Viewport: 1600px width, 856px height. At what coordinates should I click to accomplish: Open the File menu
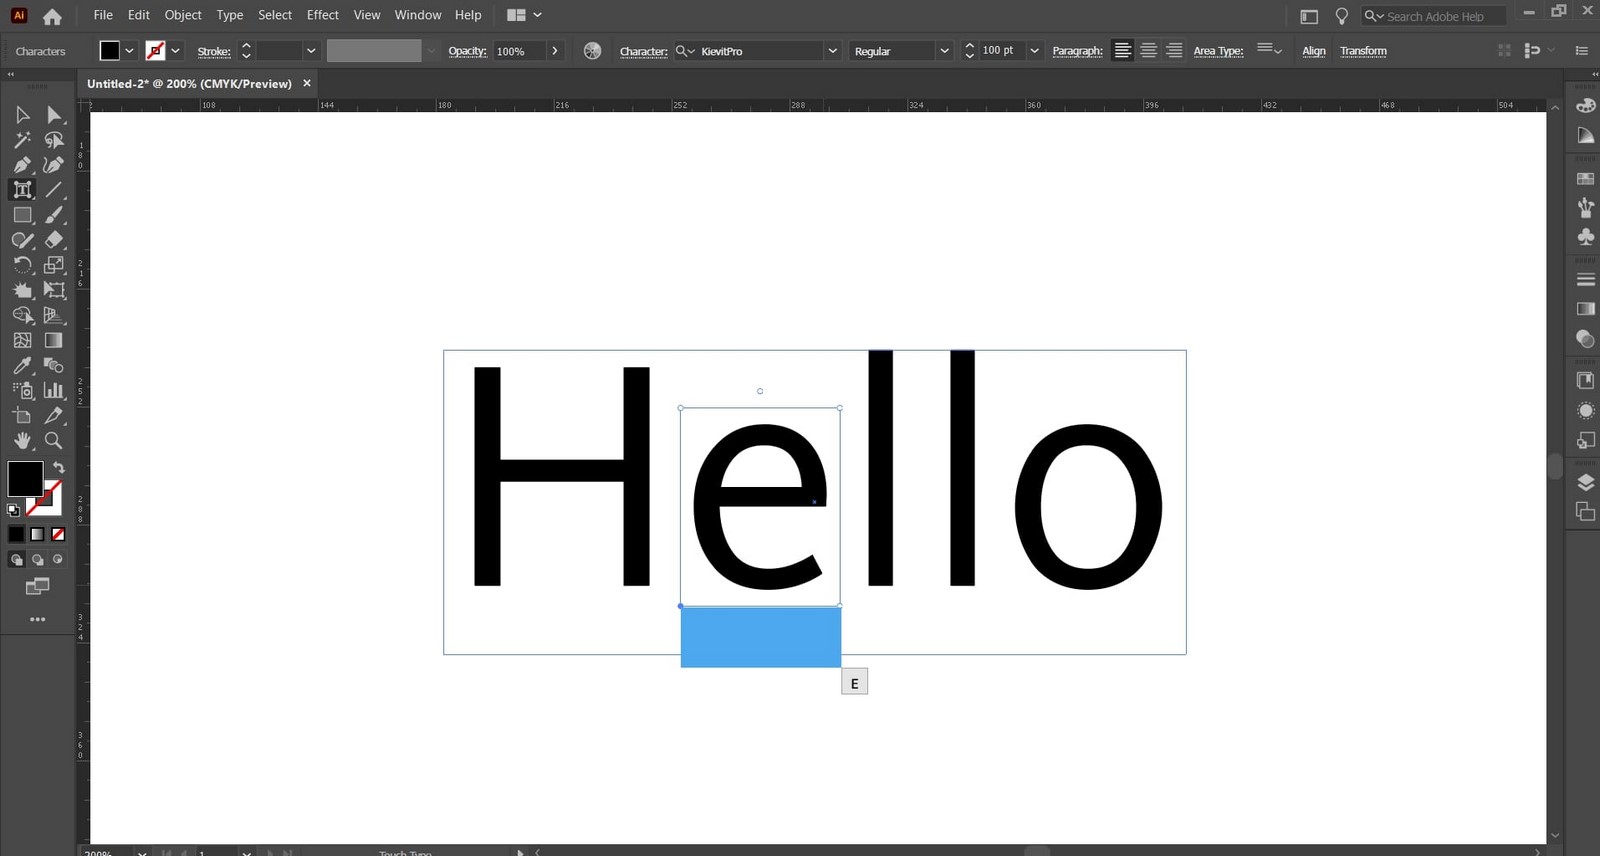[103, 15]
